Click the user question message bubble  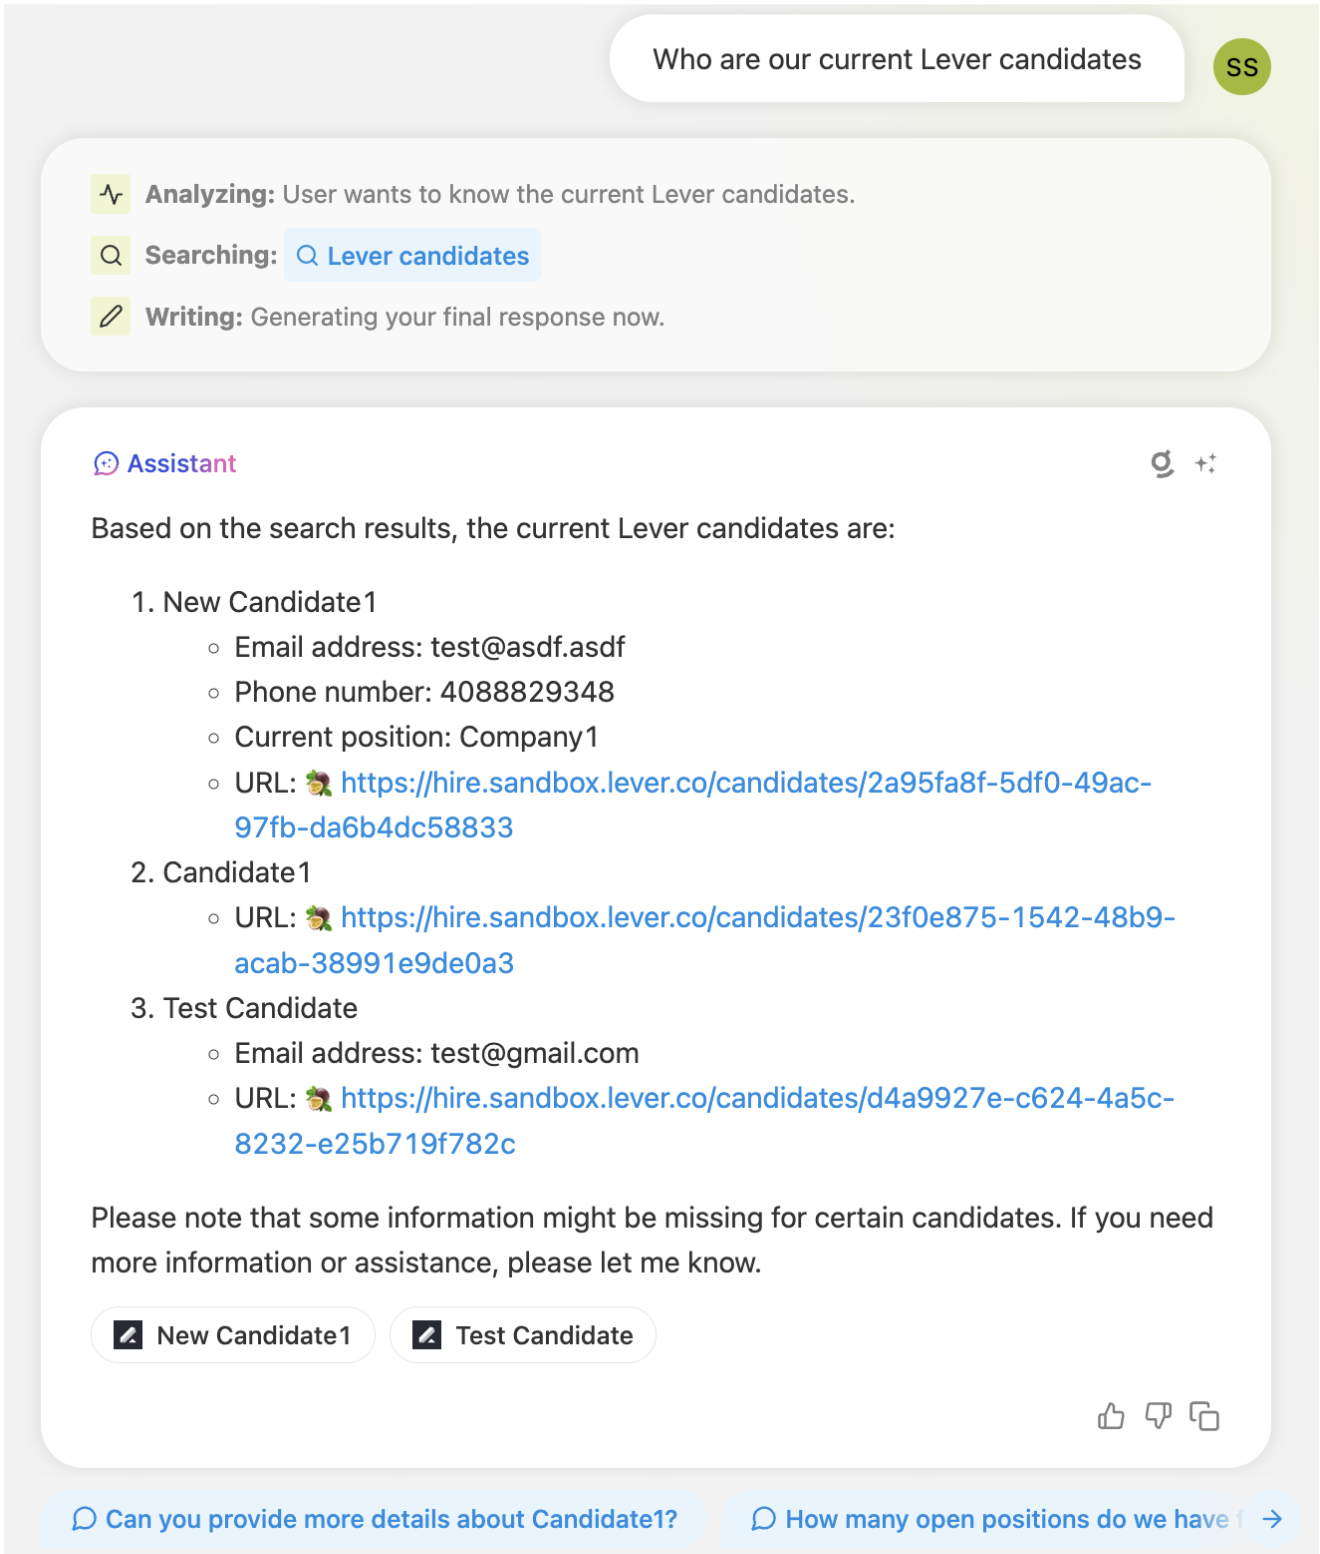click(x=896, y=60)
